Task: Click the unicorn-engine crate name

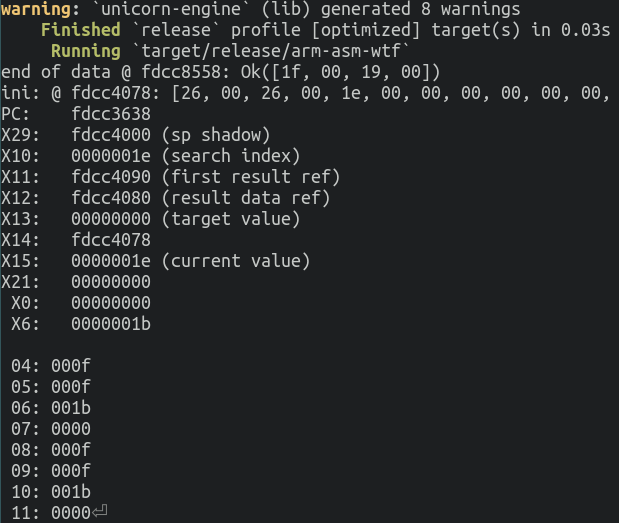Action: point(171,9)
